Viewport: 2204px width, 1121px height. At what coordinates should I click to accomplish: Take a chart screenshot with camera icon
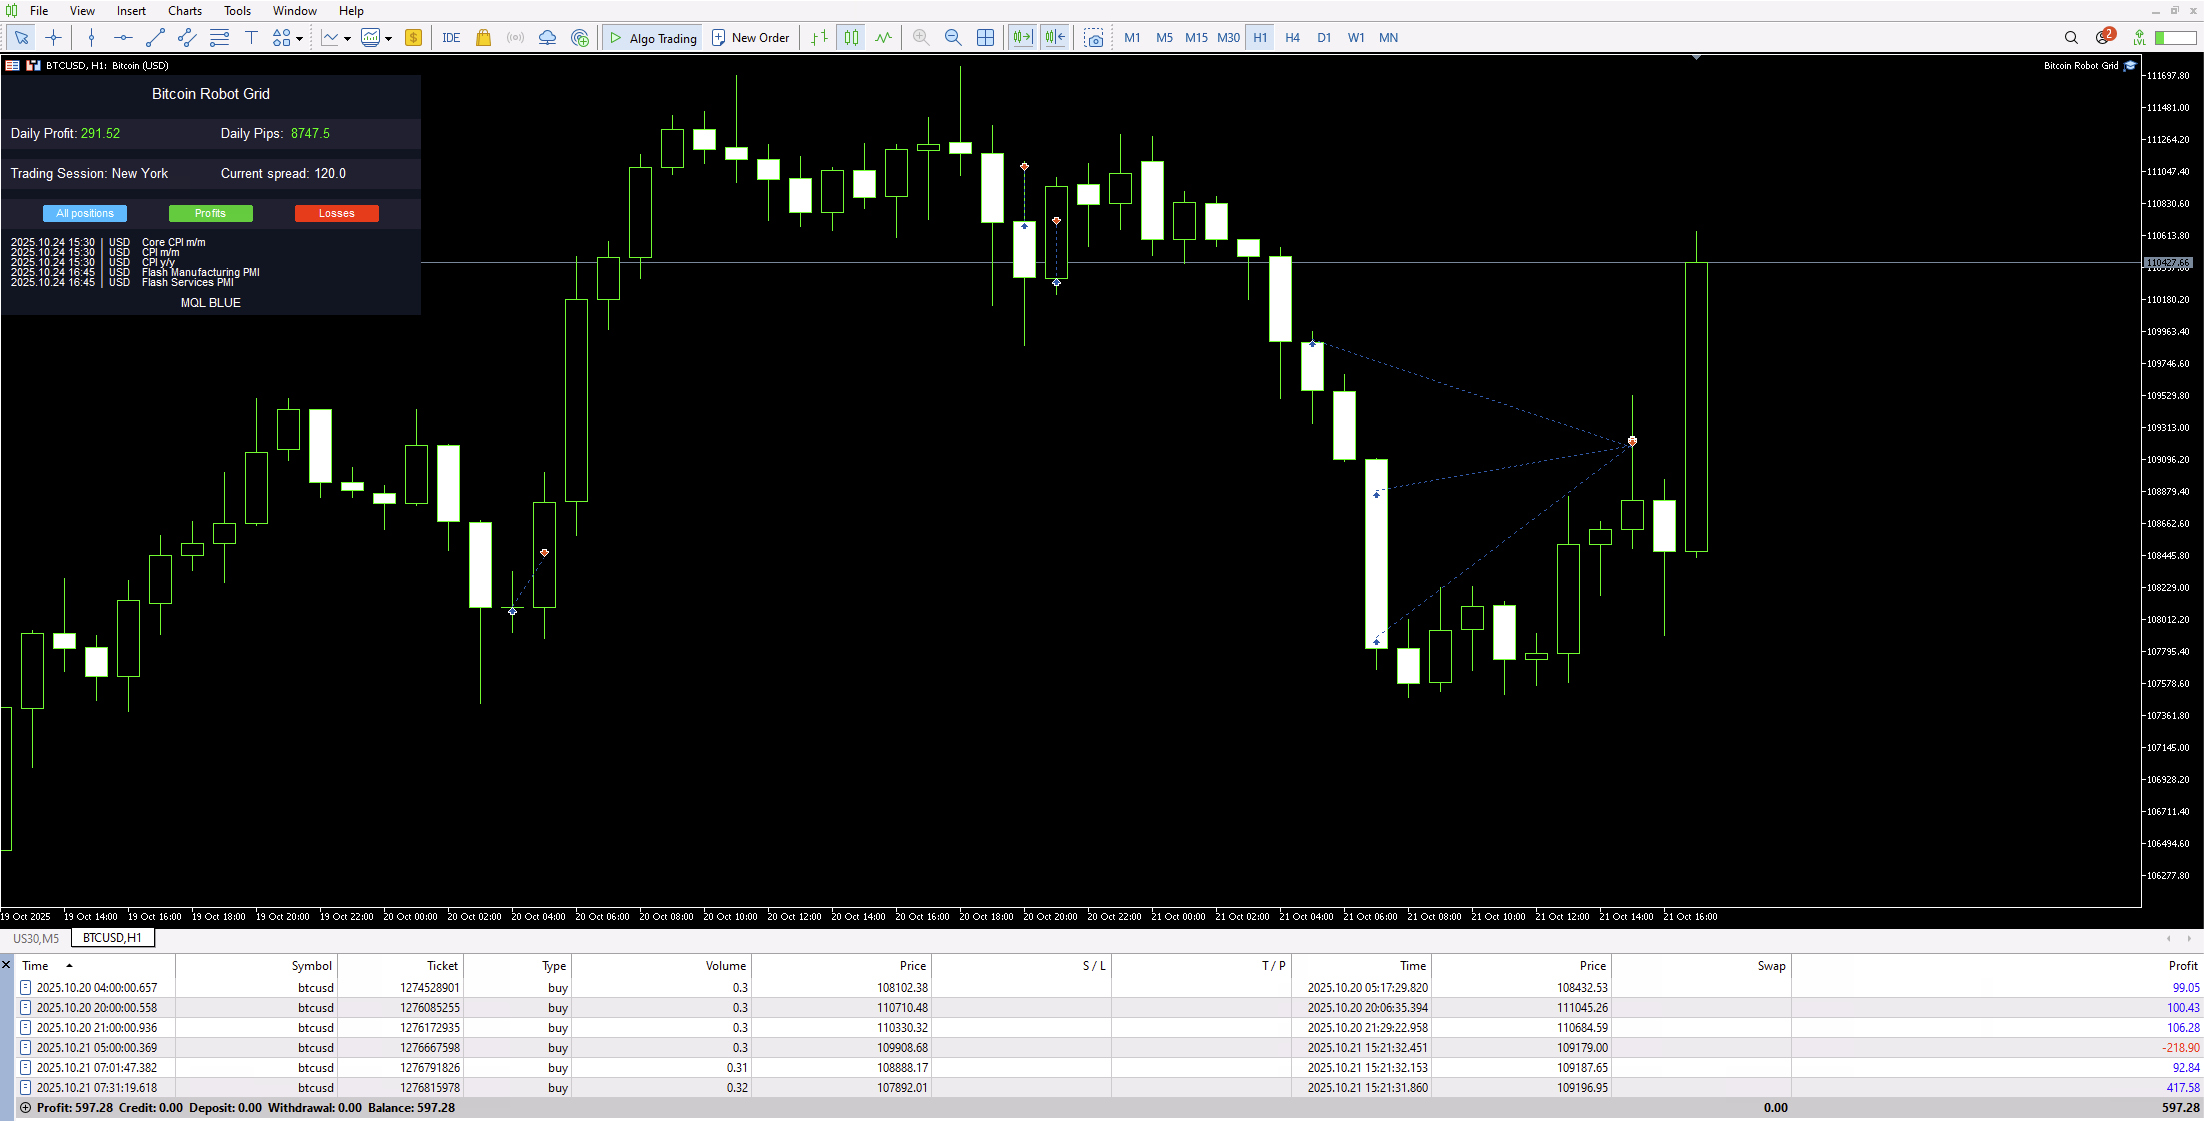[x=1094, y=38]
